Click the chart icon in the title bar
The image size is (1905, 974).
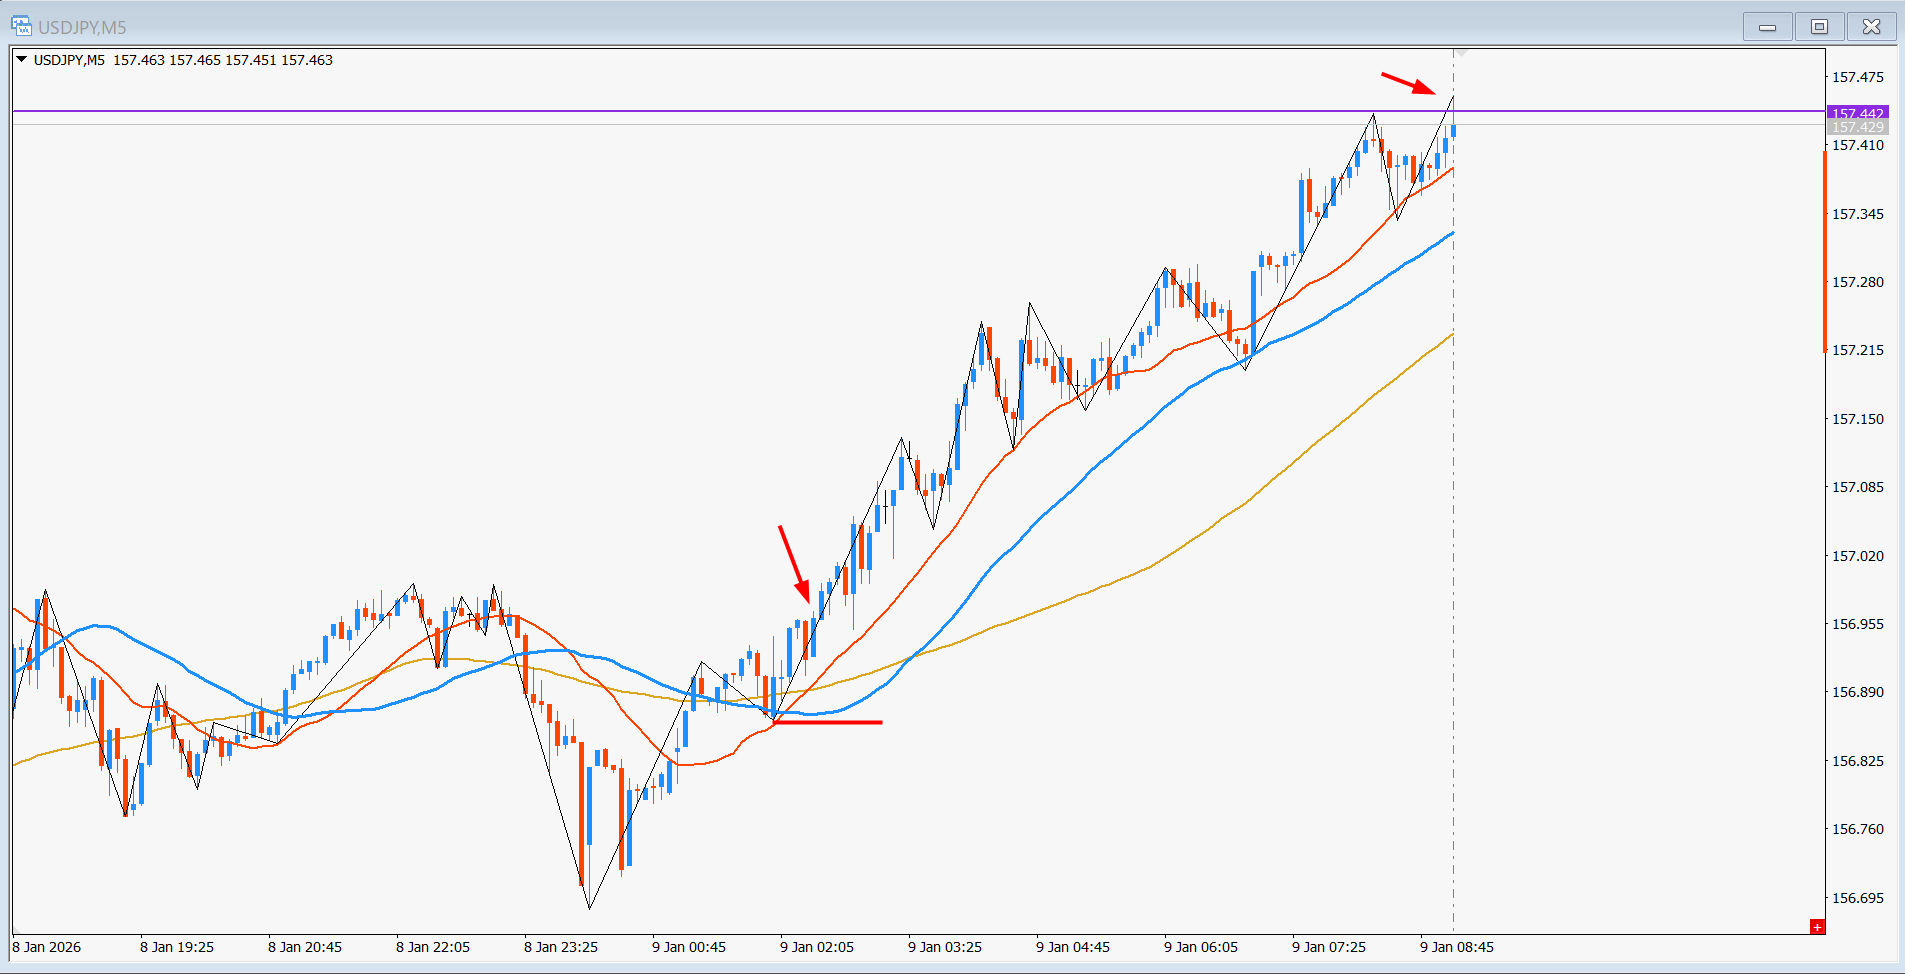coord(22,26)
